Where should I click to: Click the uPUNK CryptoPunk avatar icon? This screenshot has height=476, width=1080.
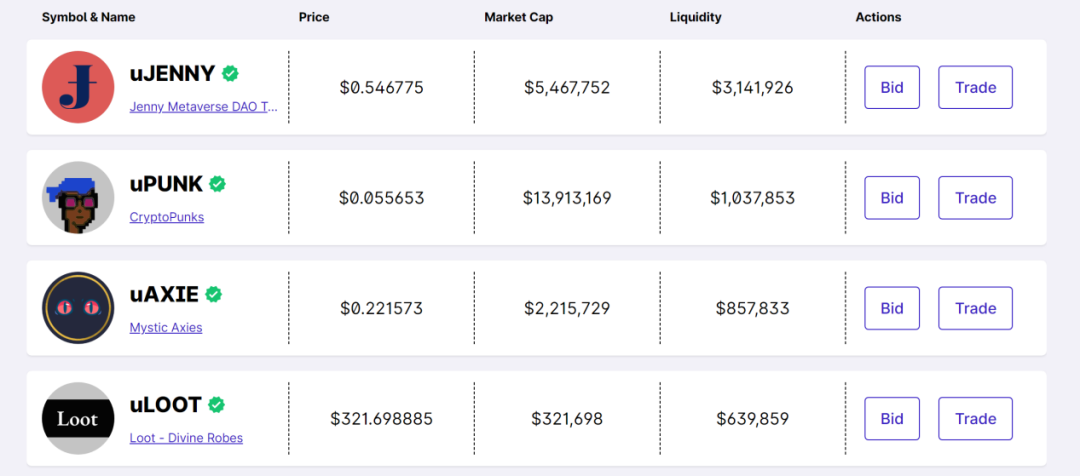pyautogui.click(x=78, y=198)
